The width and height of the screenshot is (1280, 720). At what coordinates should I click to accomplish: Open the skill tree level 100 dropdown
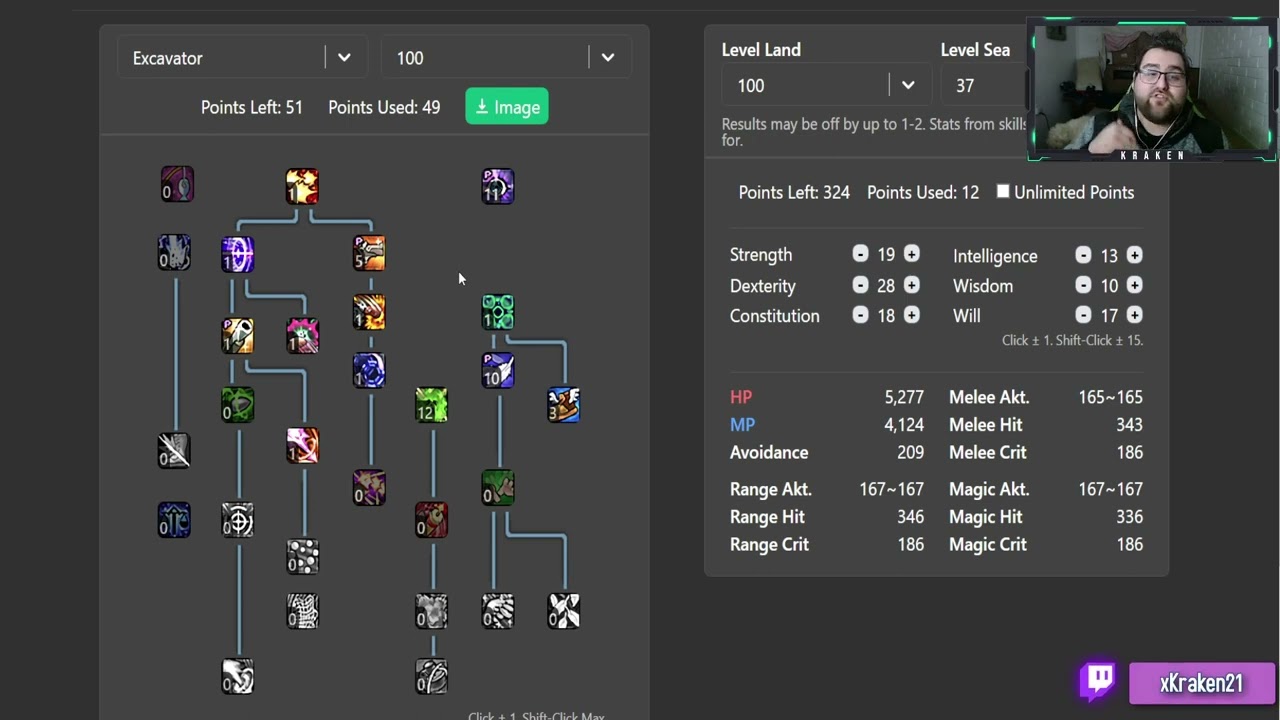(x=506, y=58)
